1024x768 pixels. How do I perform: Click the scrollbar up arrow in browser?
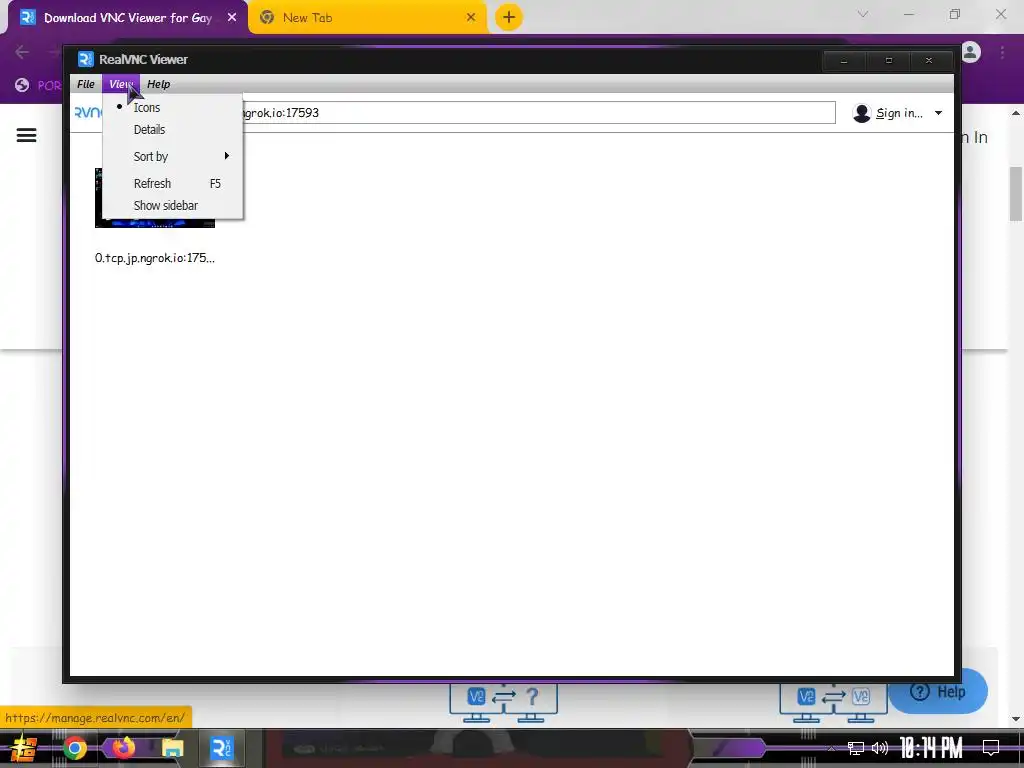coord(1016,114)
